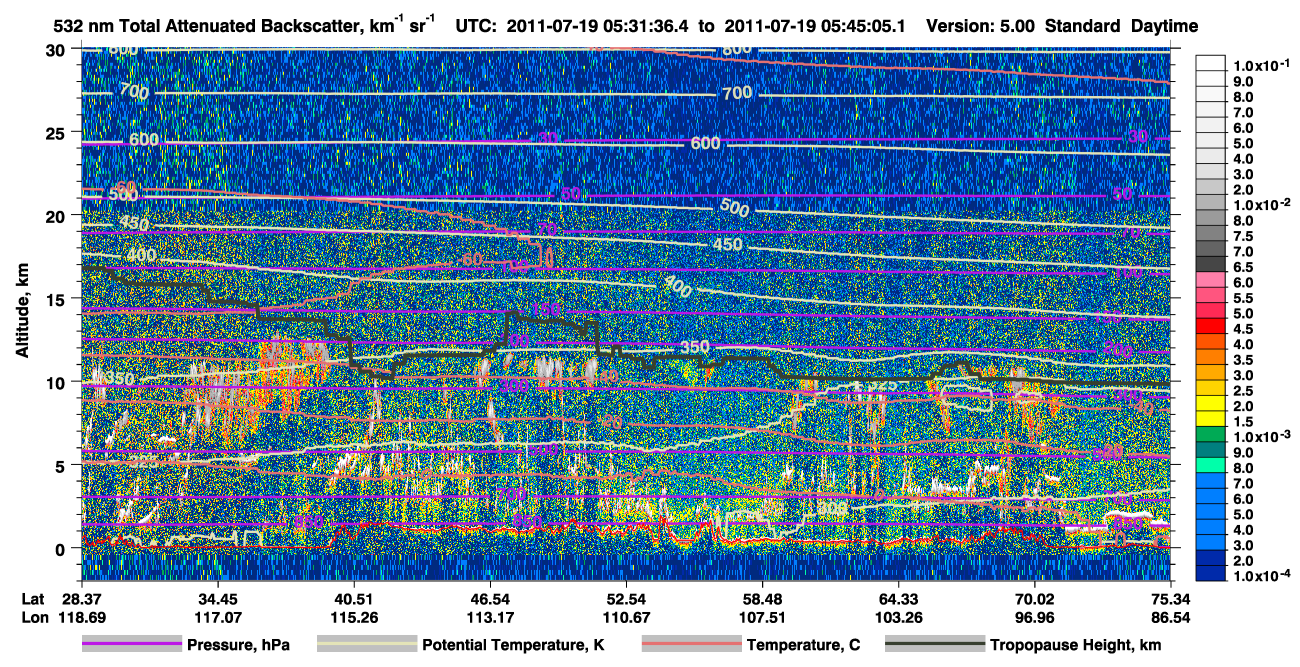The height and width of the screenshot is (667, 1300).
Task: Click colorbar label 1.0x10-1 at top
Action: [x=1262, y=65]
